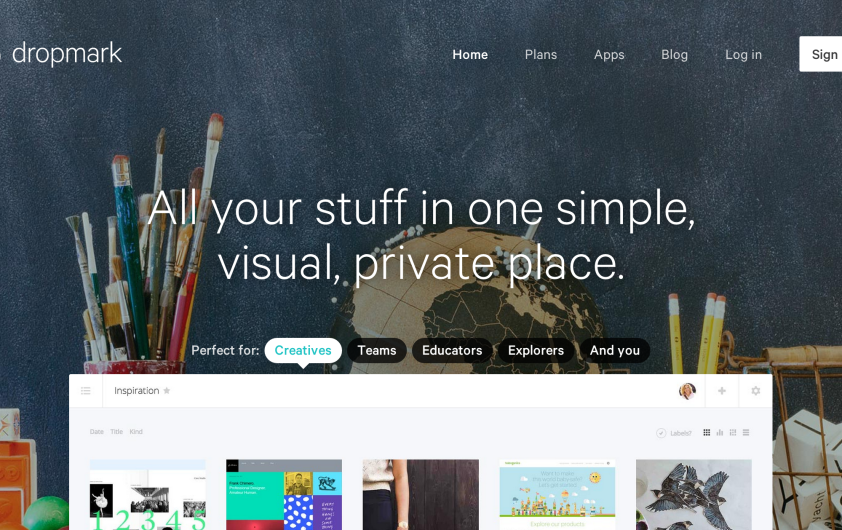Open the birds artwork thumbnail

(694, 495)
